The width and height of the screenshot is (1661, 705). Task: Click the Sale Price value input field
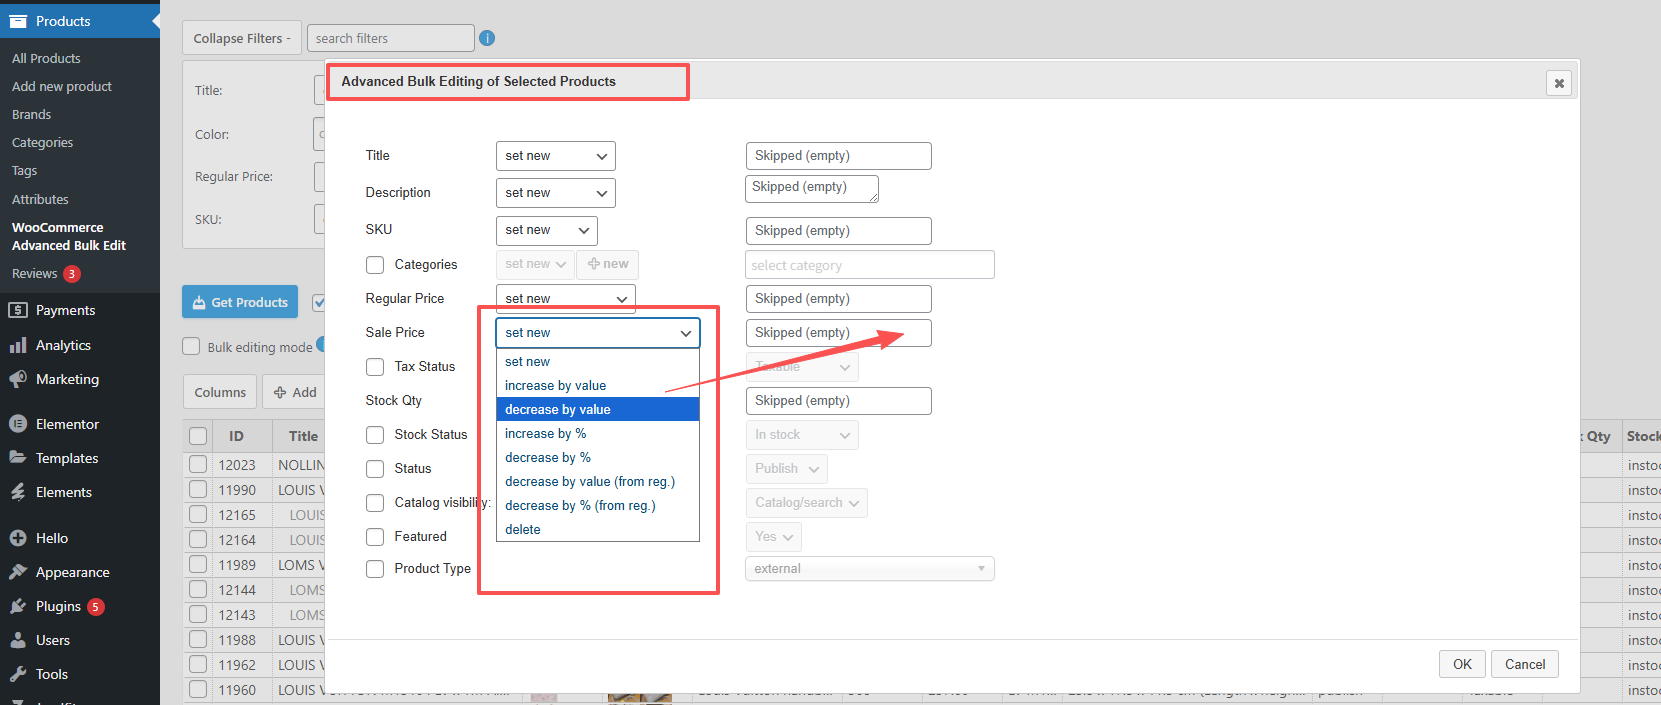tap(838, 333)
